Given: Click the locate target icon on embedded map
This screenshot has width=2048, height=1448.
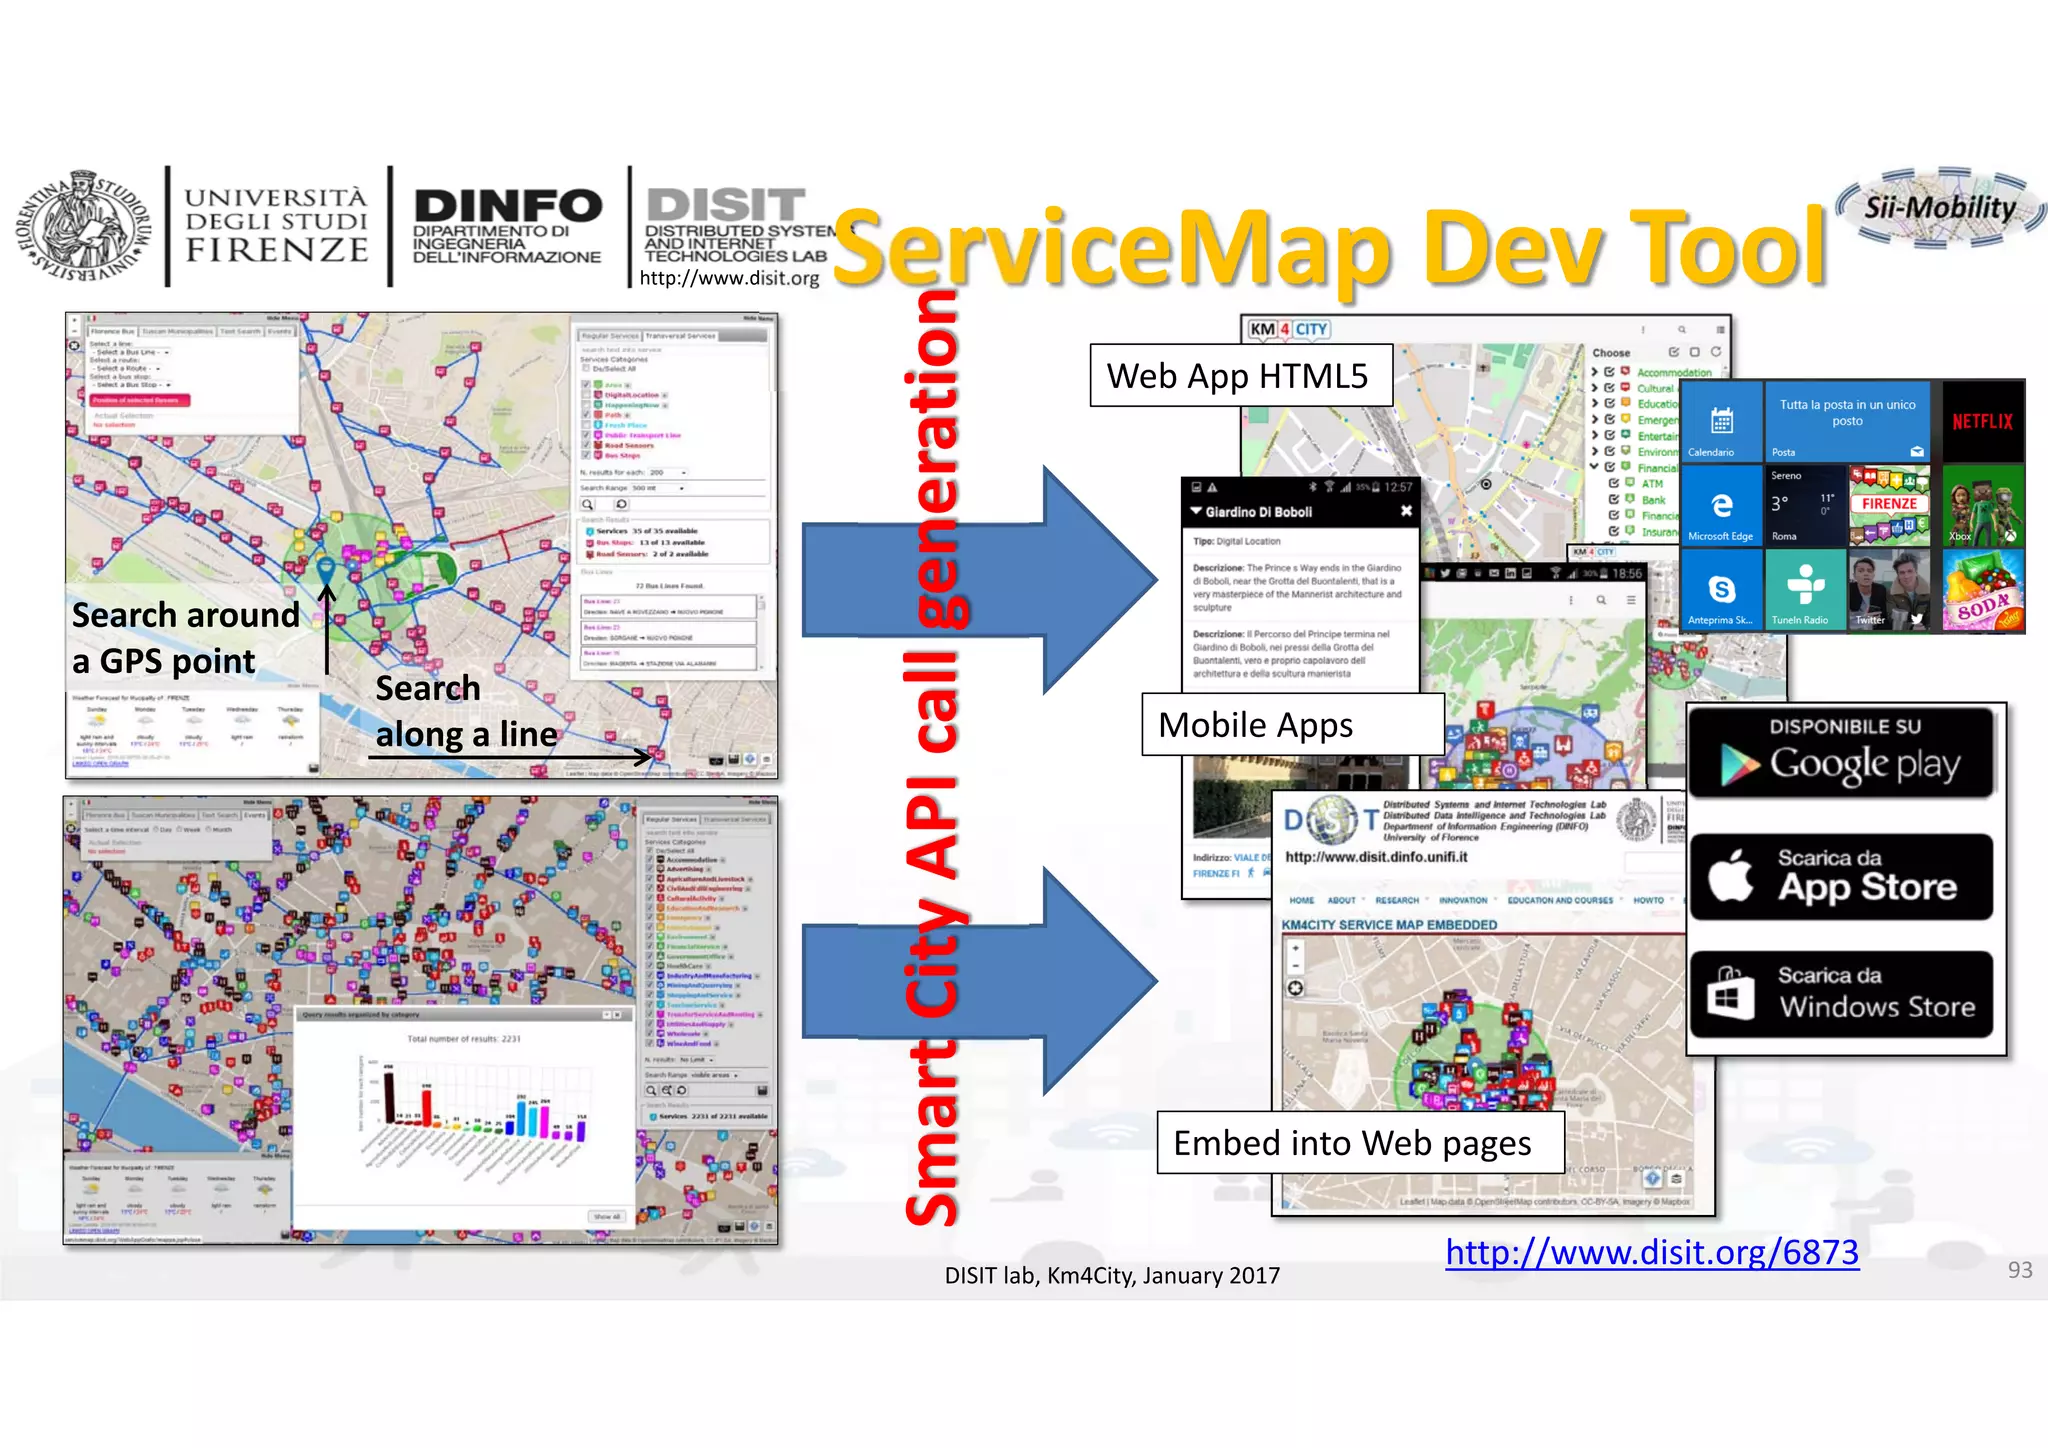Looking at the screenshot, I should click(1296, 988).
